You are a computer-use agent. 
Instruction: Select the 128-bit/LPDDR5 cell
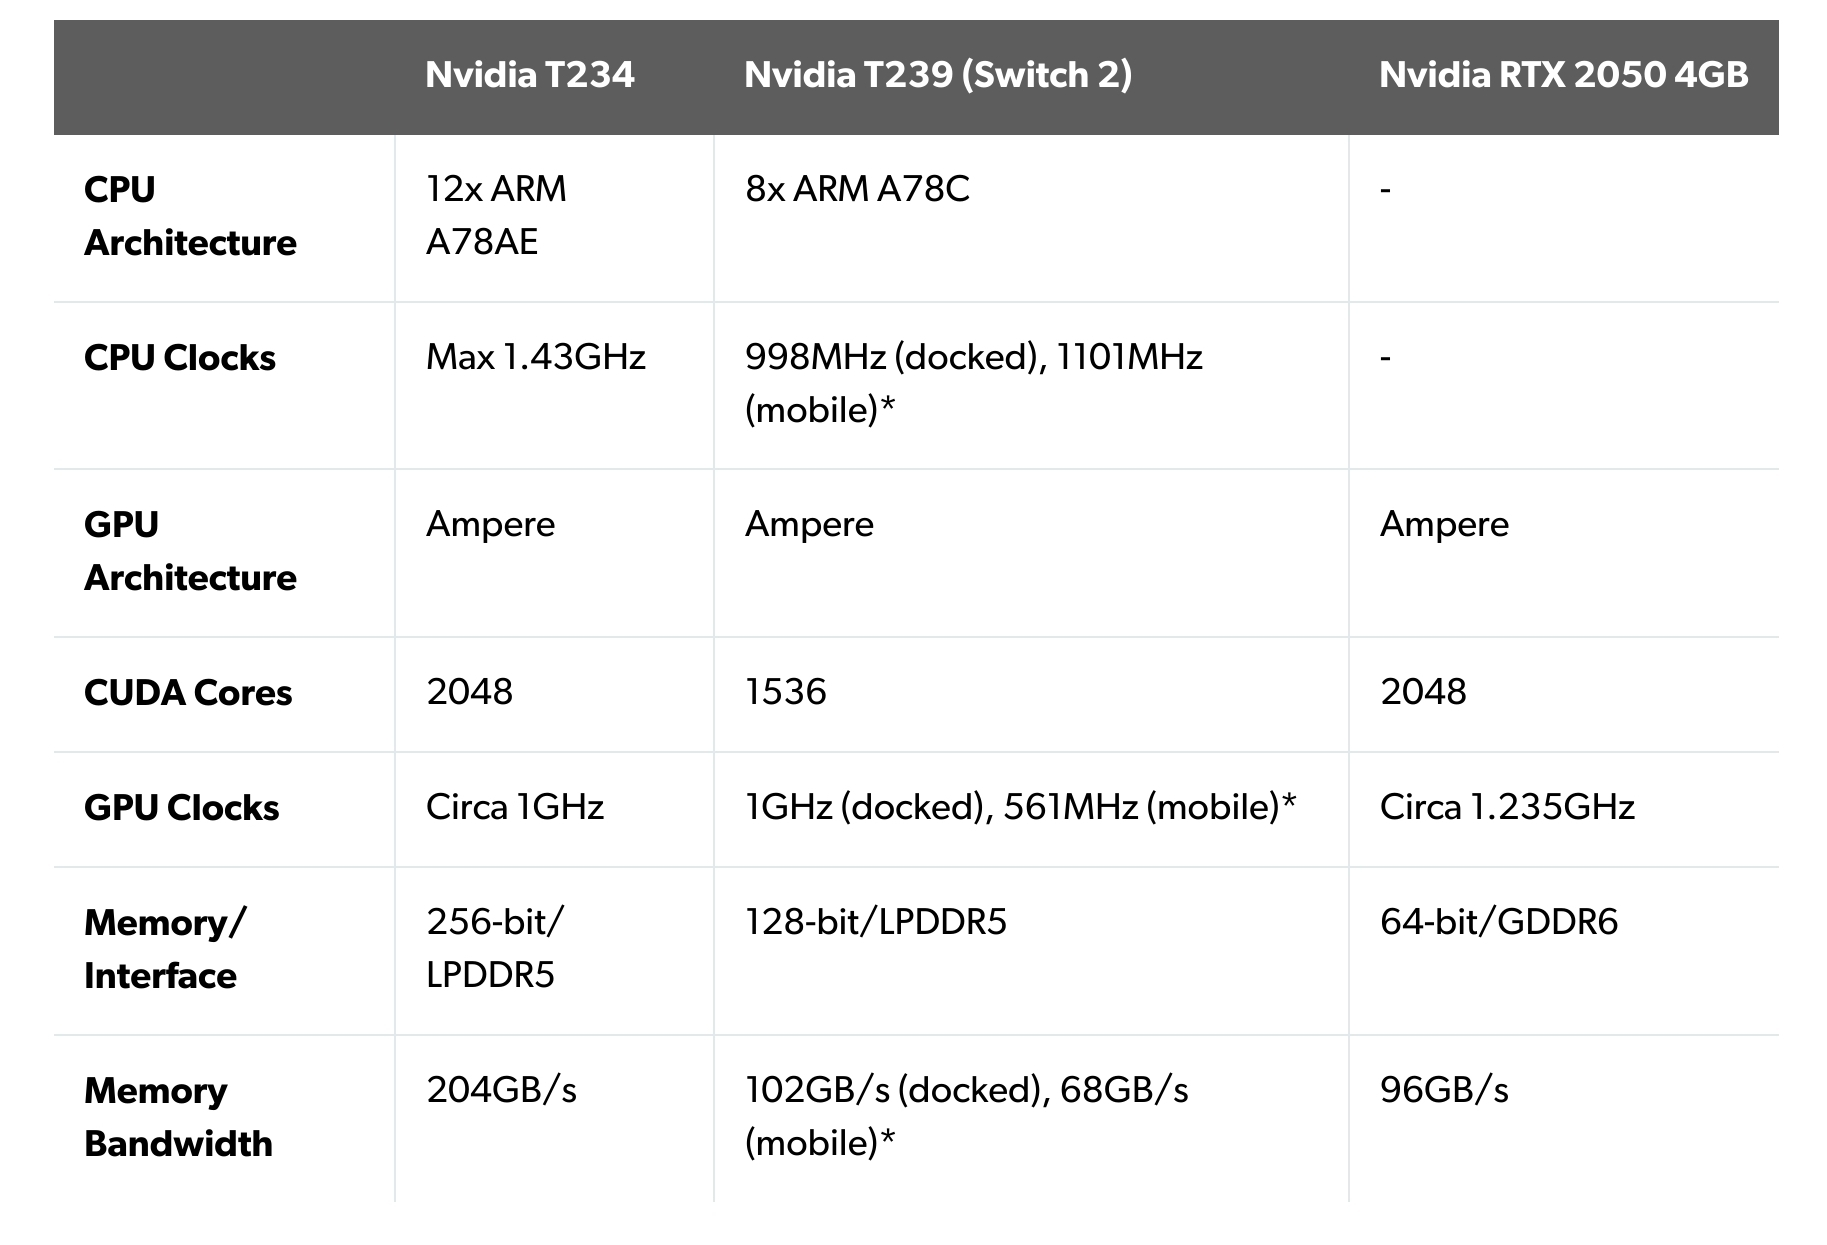(875, 922)
